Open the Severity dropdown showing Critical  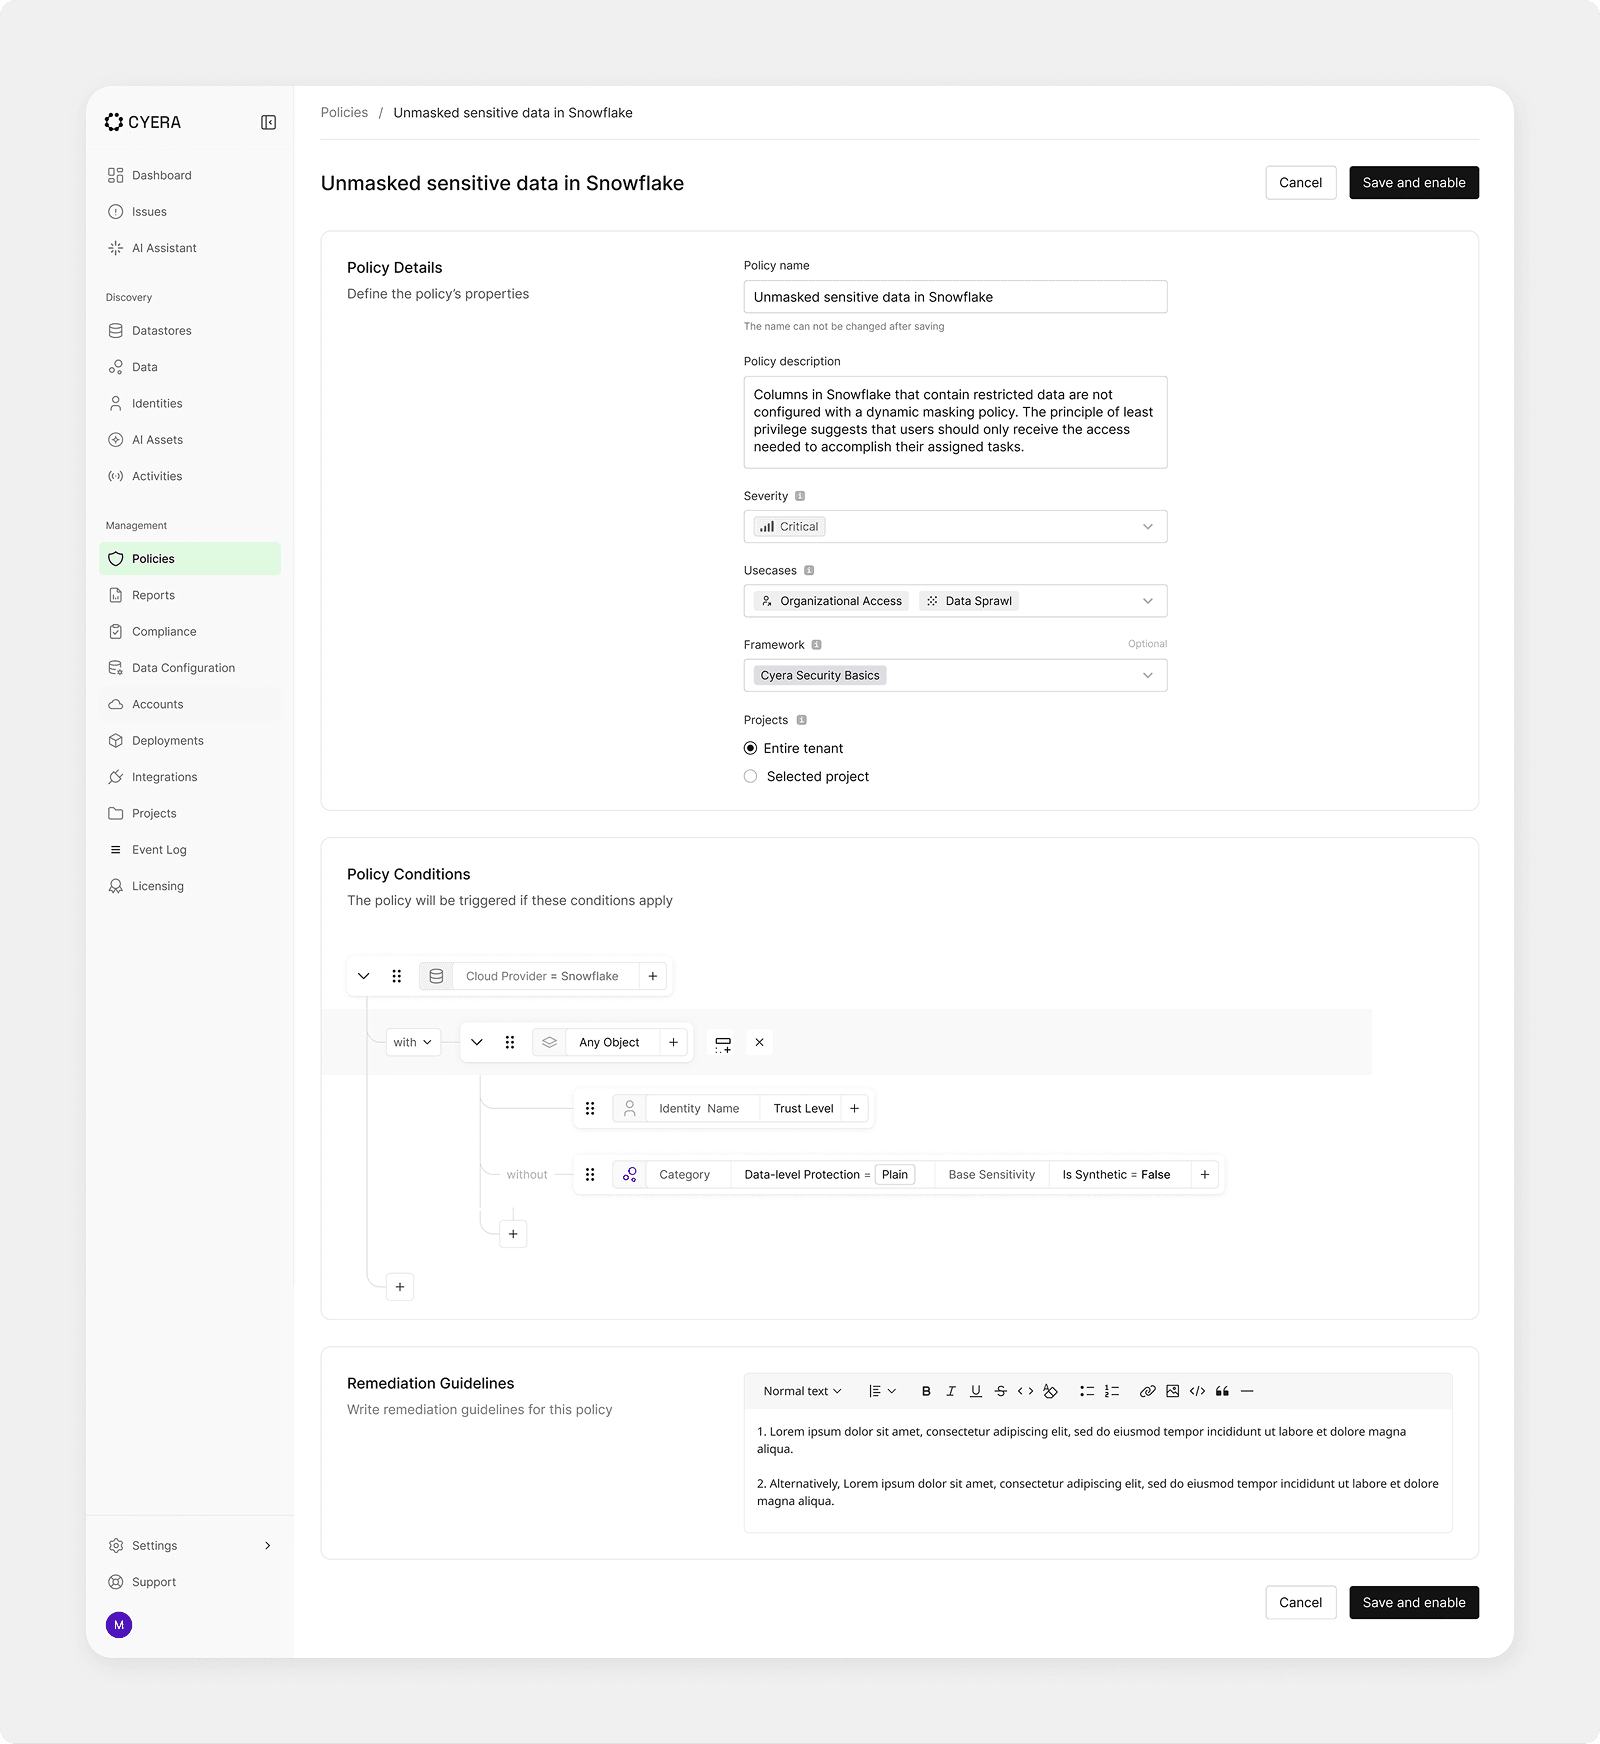pos(955,526)
